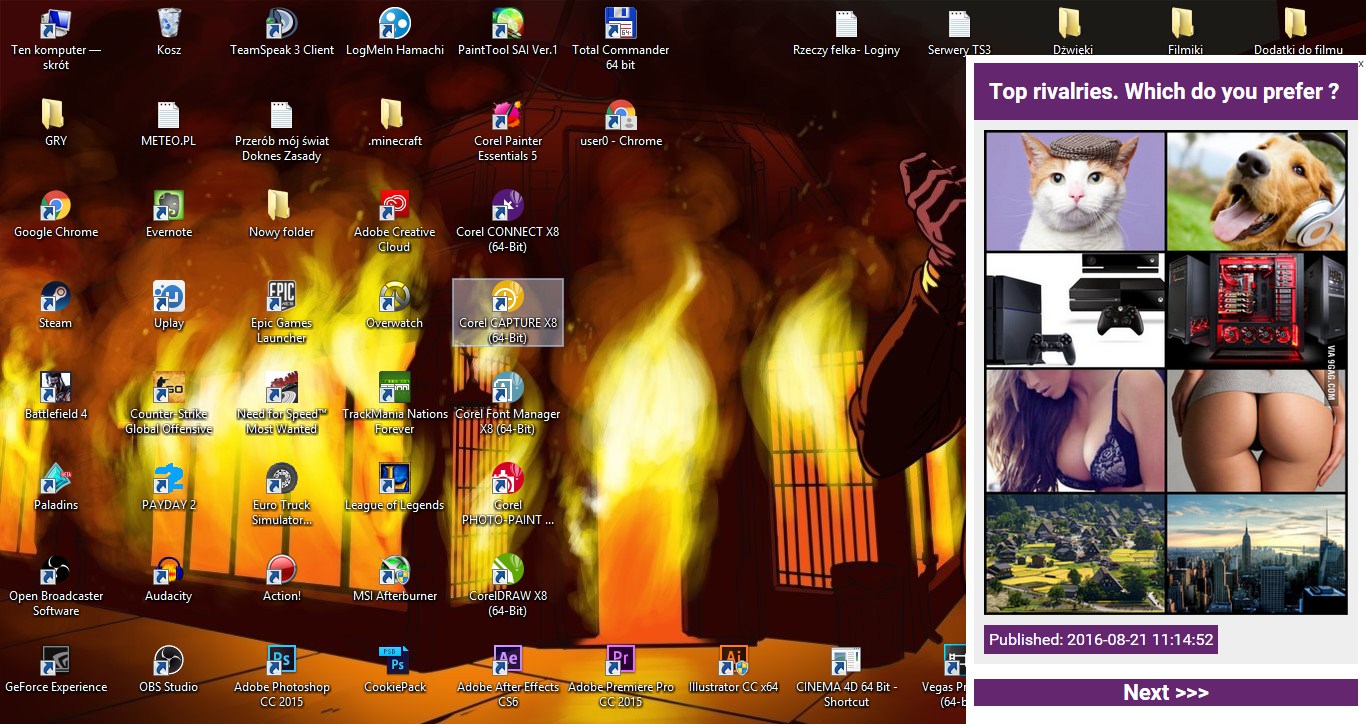
Task: Click the cat with cap picture
Action: coord(1075,191)
